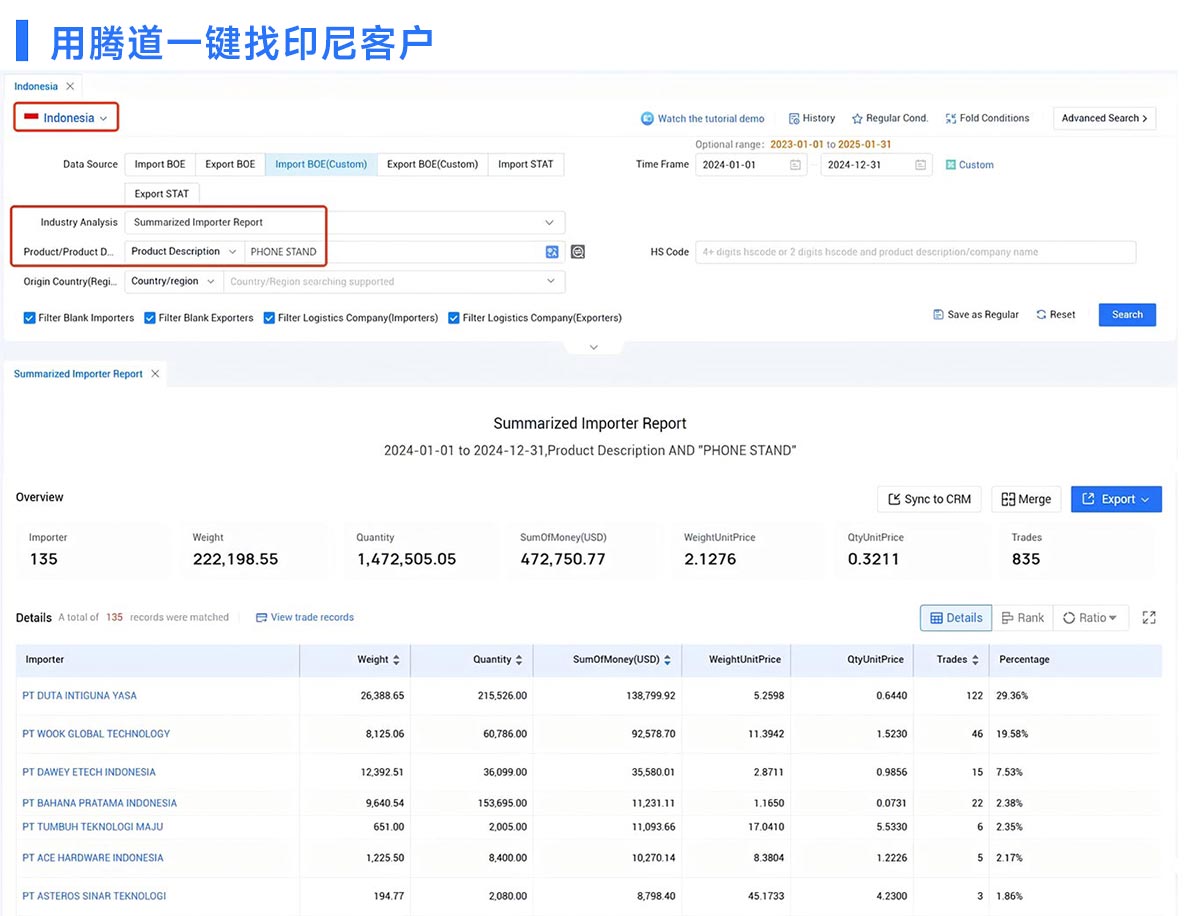
Task: Open the Ratio dropdown
Action: (1090, 618)
